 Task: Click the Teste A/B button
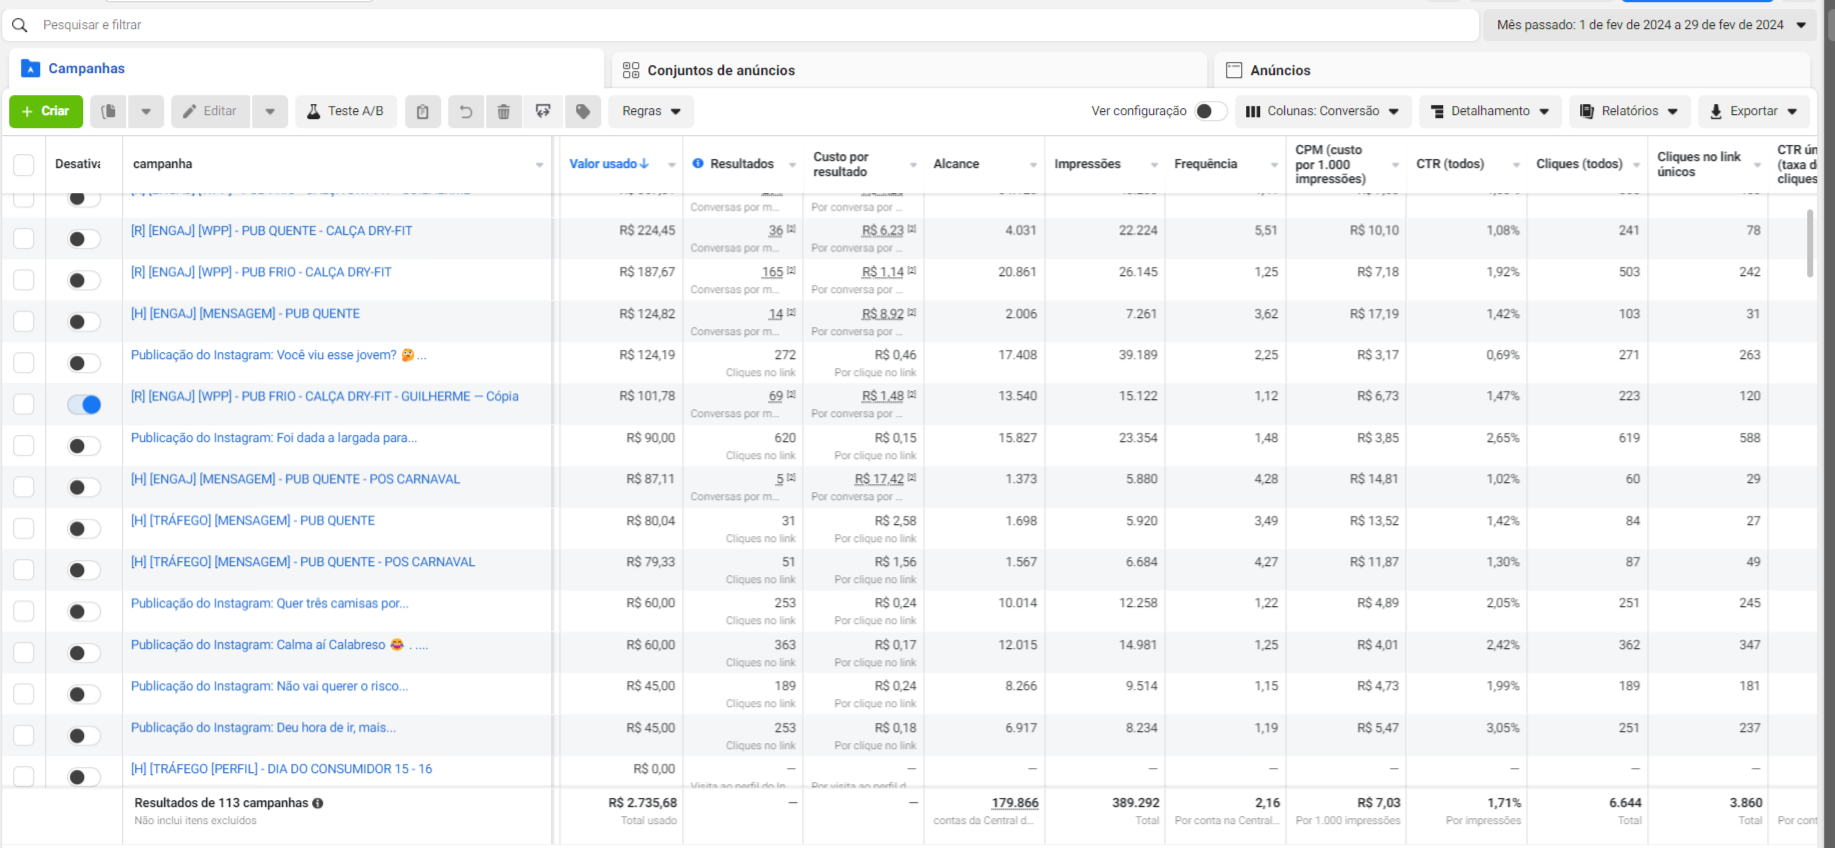(346, 111)
